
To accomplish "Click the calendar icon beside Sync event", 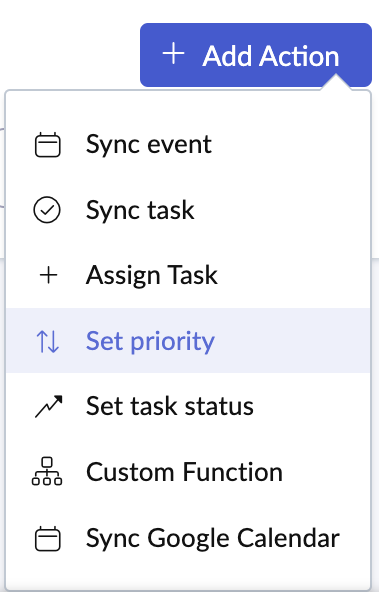I will tap(47, 145).
